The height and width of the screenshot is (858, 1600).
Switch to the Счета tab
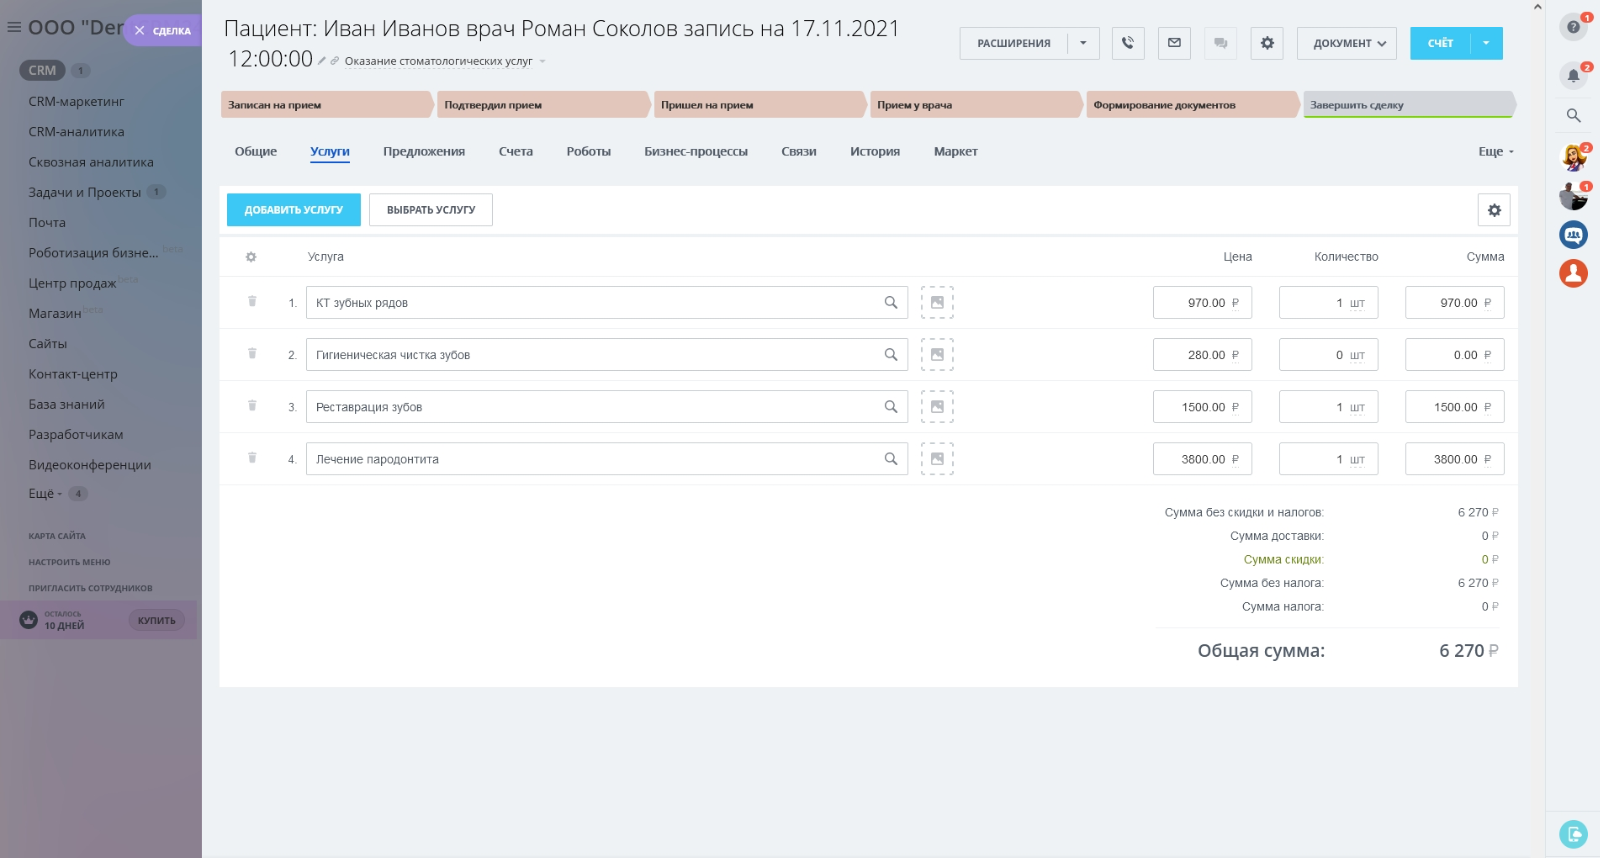coord(515,152)
